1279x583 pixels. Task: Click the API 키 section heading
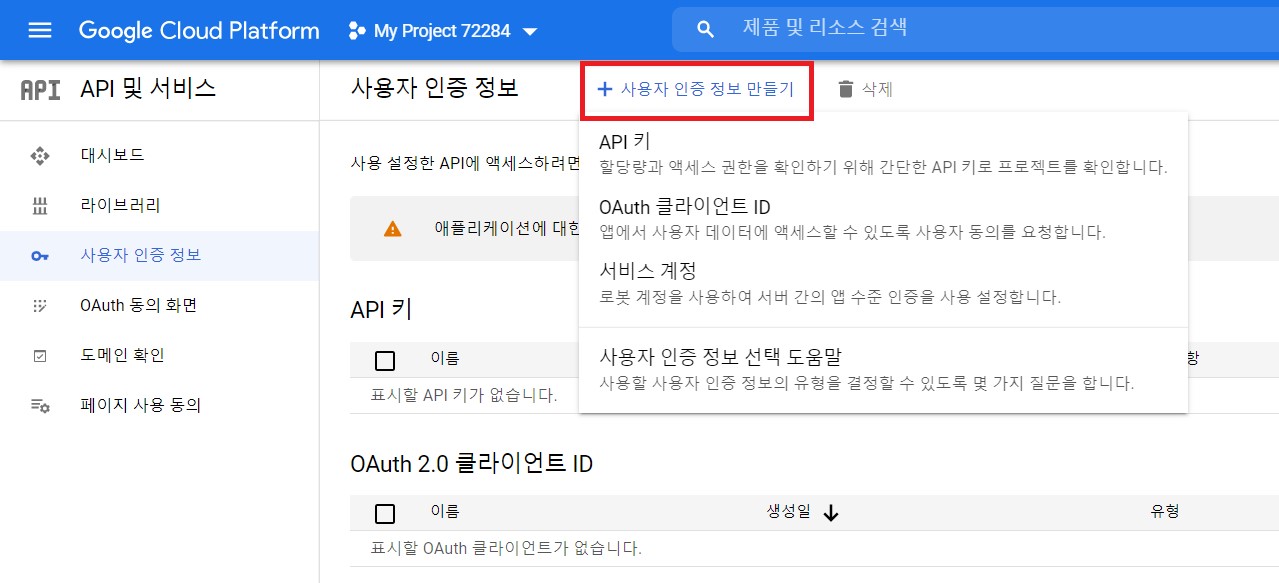click(x=382, y=309)
